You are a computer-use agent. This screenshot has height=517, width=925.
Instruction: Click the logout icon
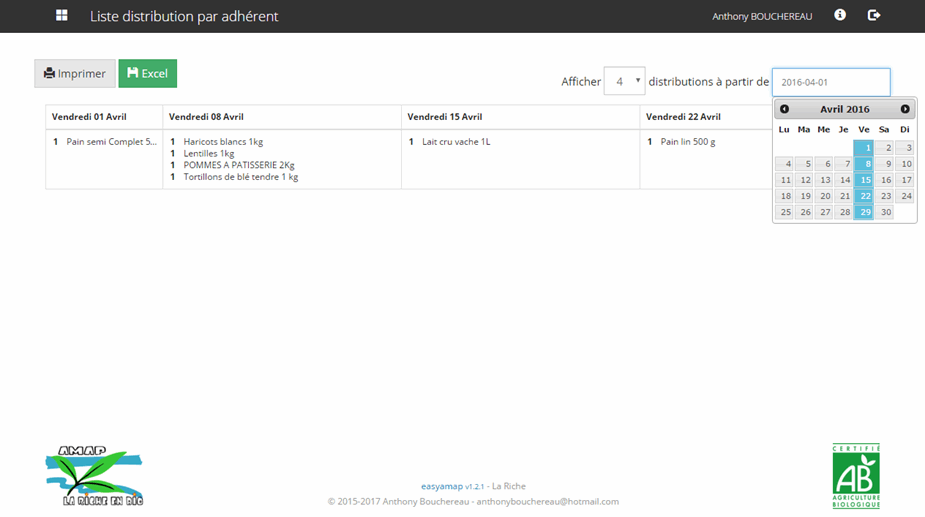(x=874, y=15)
